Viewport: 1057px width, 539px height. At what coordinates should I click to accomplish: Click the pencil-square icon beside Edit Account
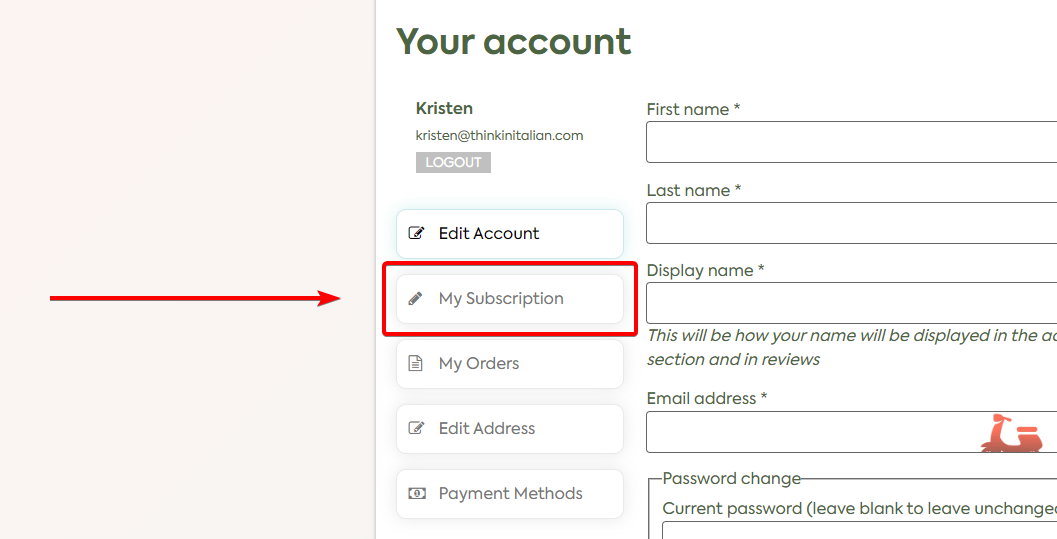click(416, 234)
